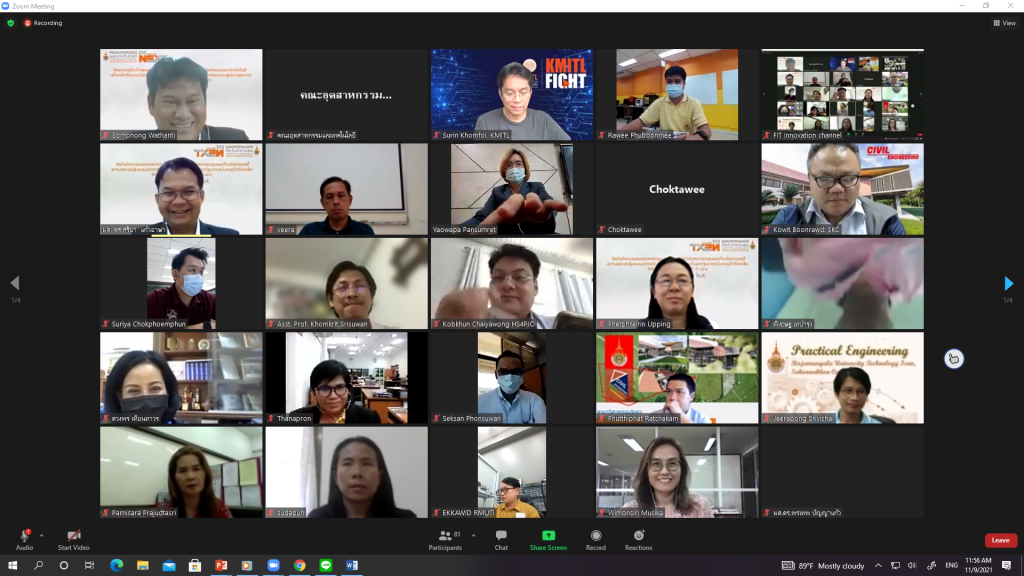Image resolution: width=1024 pixels, height=576 pixels.
Task: Unmute the microphone with the Audio icon
Action: pyautogui.click(x=24, y=538)
